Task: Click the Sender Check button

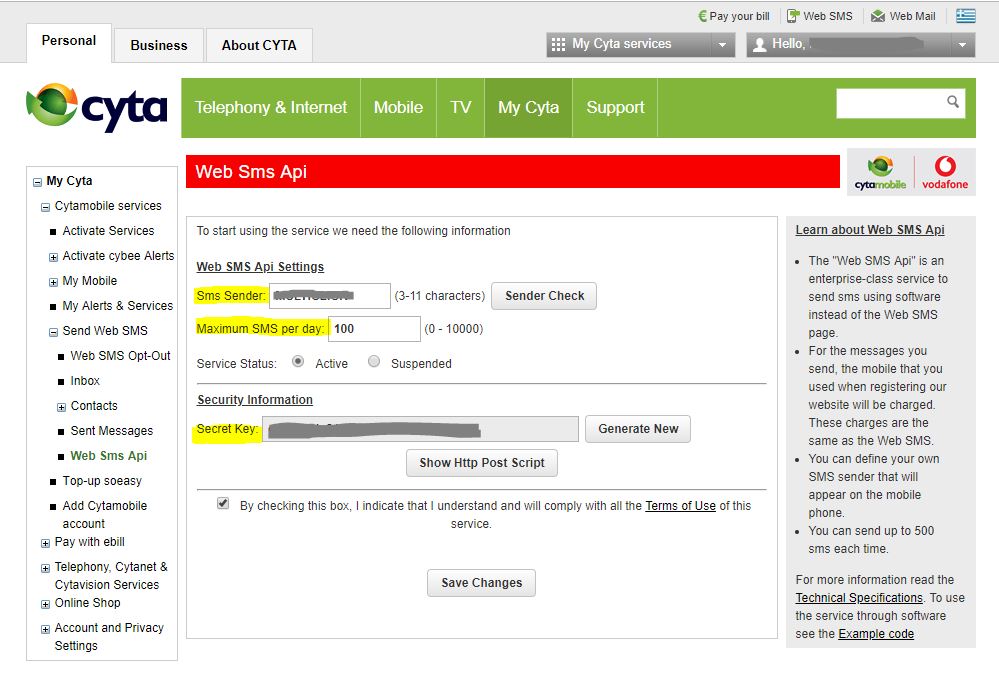Action: click(x=544, y=296)
